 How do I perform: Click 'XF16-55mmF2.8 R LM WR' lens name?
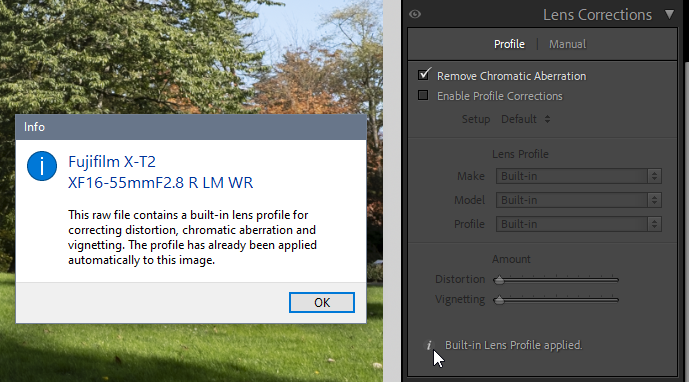pos(160,182)
